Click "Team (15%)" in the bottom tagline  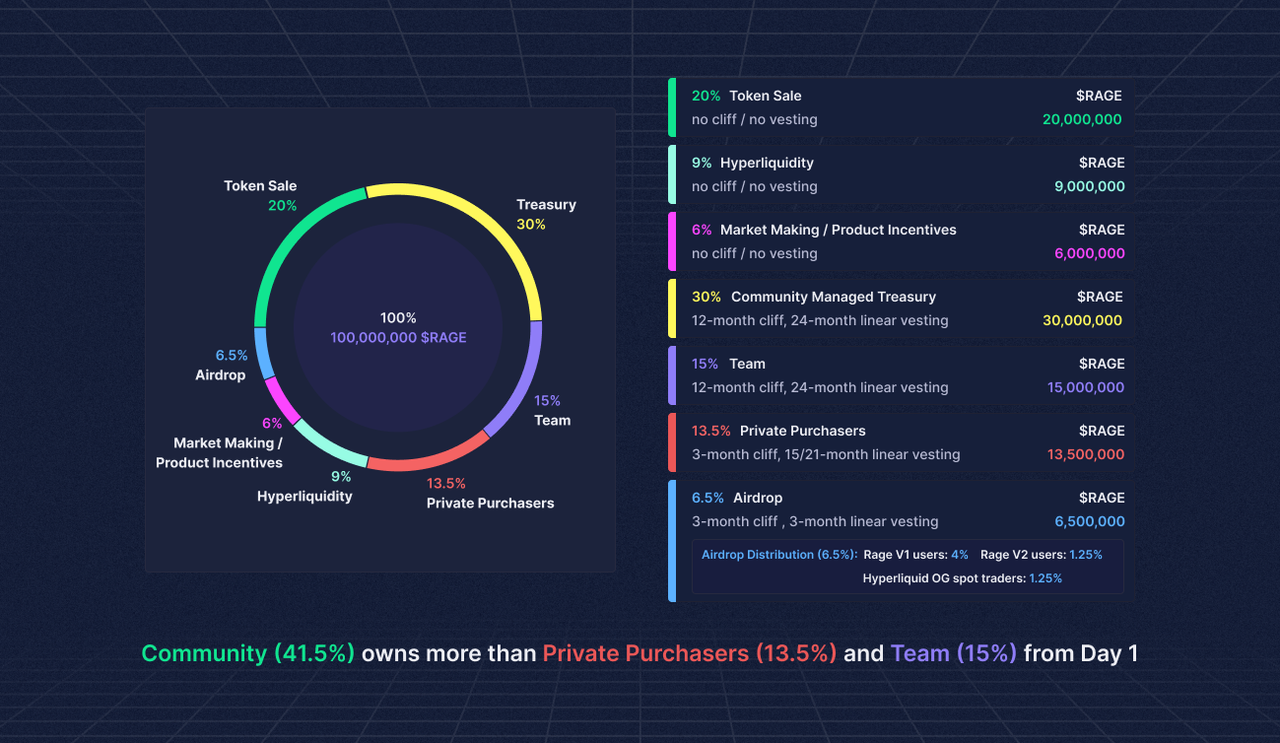point(954,654)
